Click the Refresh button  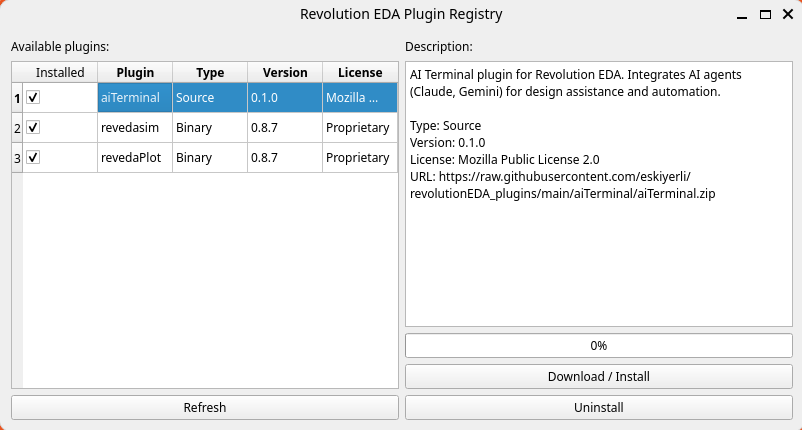[x=205, y=408]
